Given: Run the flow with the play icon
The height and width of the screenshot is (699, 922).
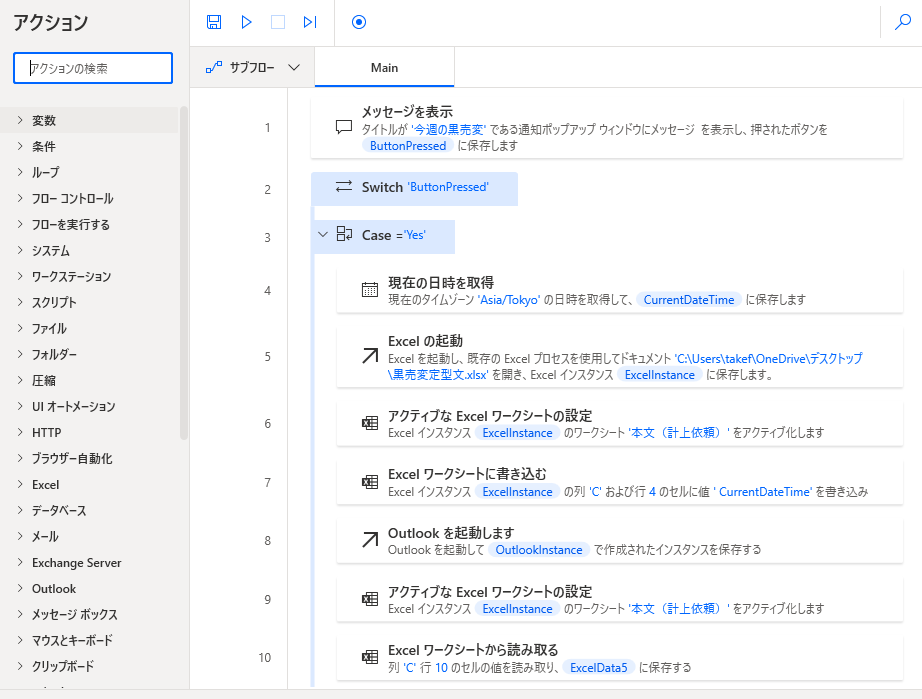Looking at the screenshot, I should click(247, 21).
